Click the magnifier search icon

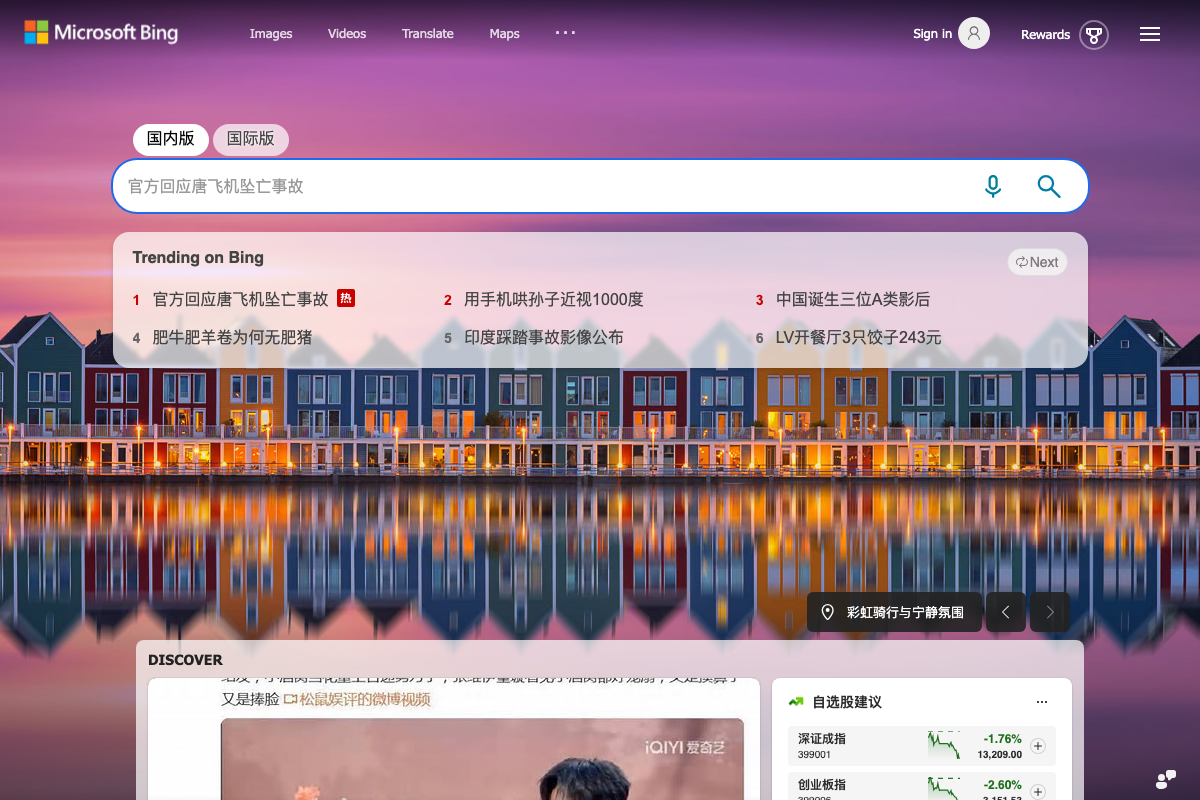[1048, 186]
